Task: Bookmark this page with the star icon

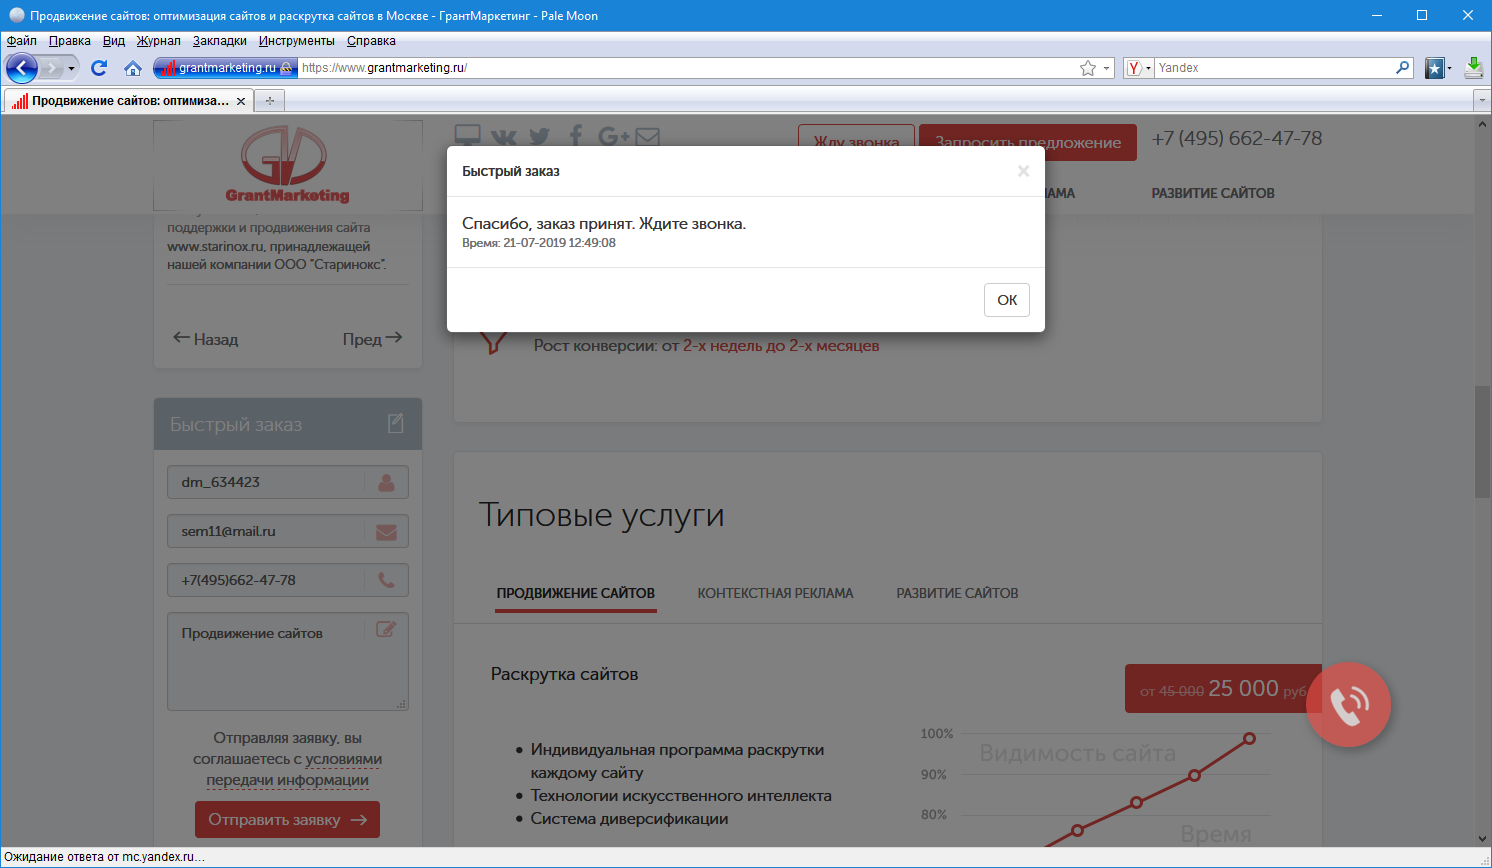Action: pos(1088,68)
